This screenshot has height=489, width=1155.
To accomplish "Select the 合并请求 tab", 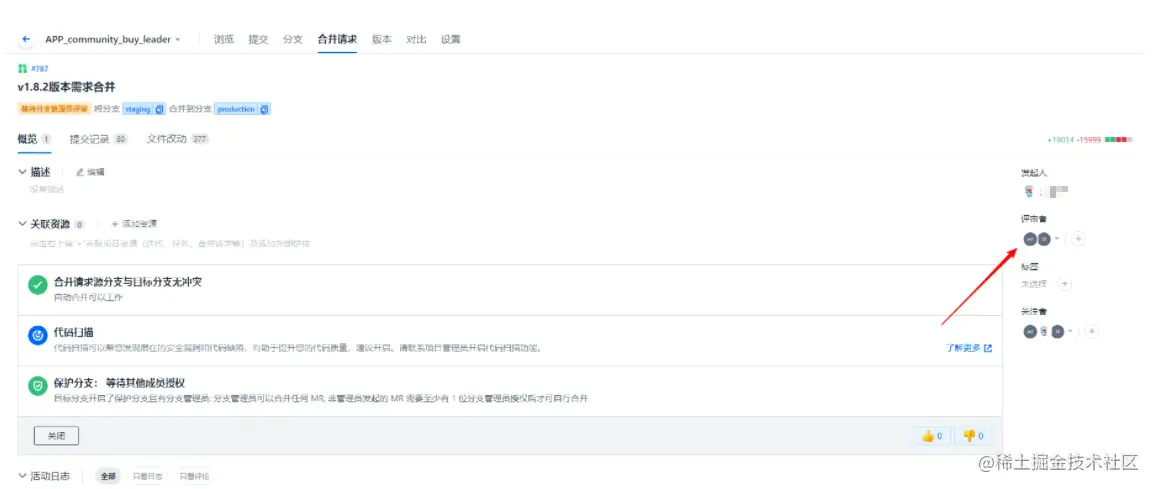I will 337,39.
